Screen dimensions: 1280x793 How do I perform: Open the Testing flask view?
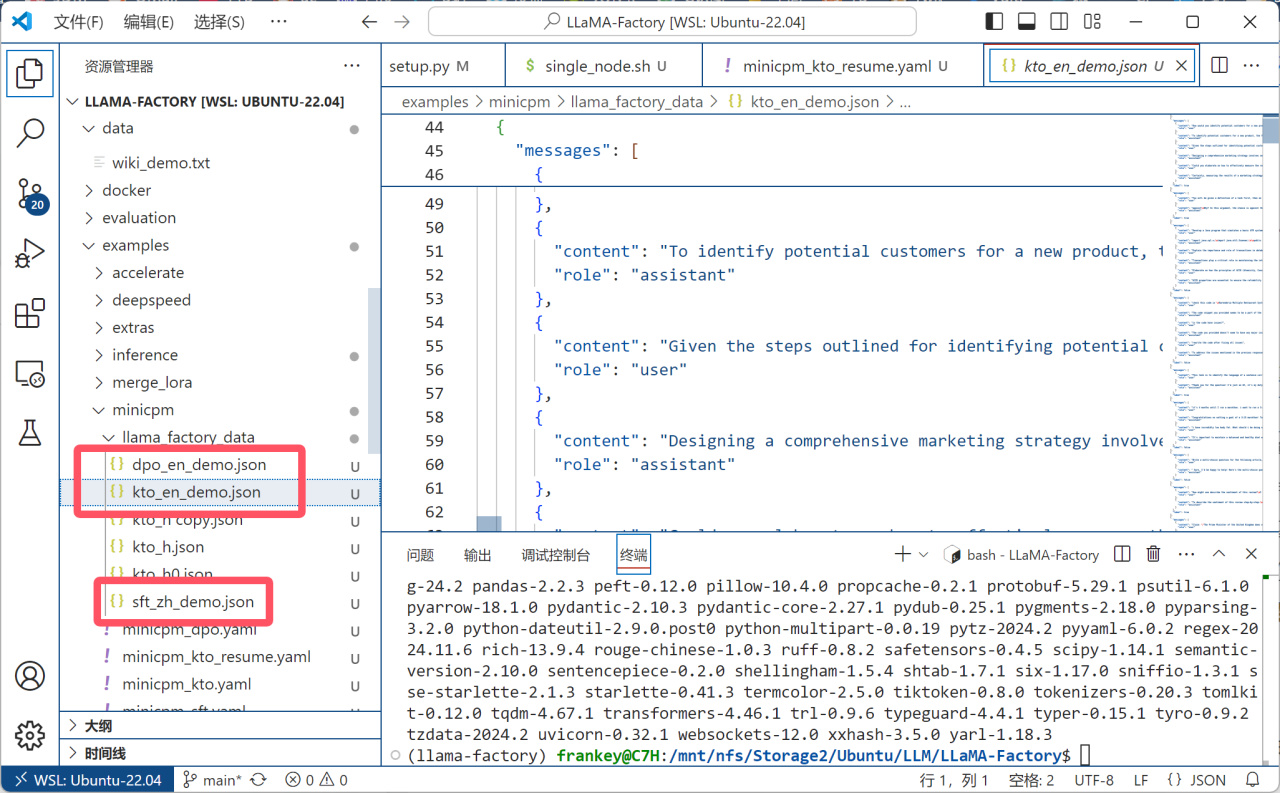click(x=30, y=433)
